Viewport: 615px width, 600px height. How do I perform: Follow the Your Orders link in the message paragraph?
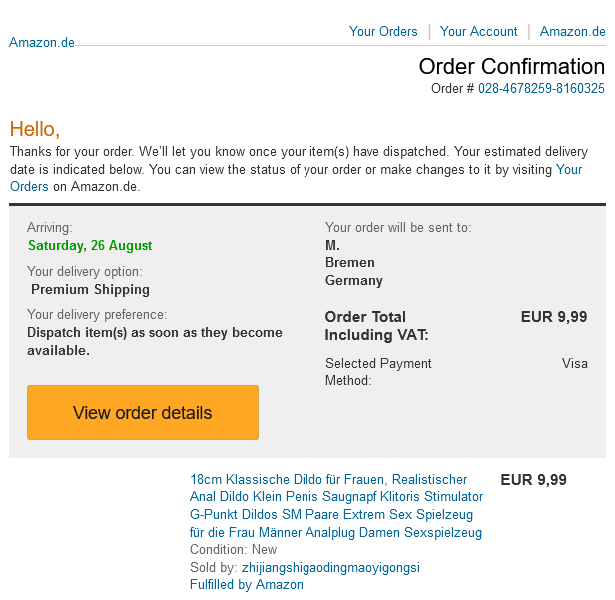point(568,170)
